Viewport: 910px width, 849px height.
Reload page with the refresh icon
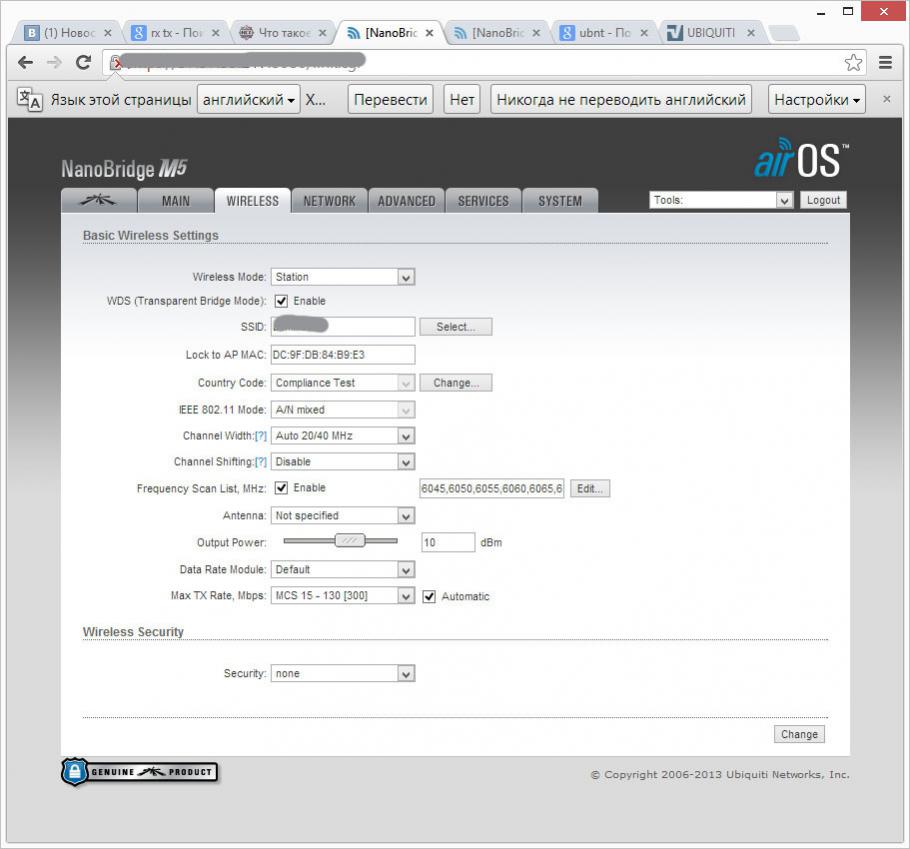click(x=83, y=63)
